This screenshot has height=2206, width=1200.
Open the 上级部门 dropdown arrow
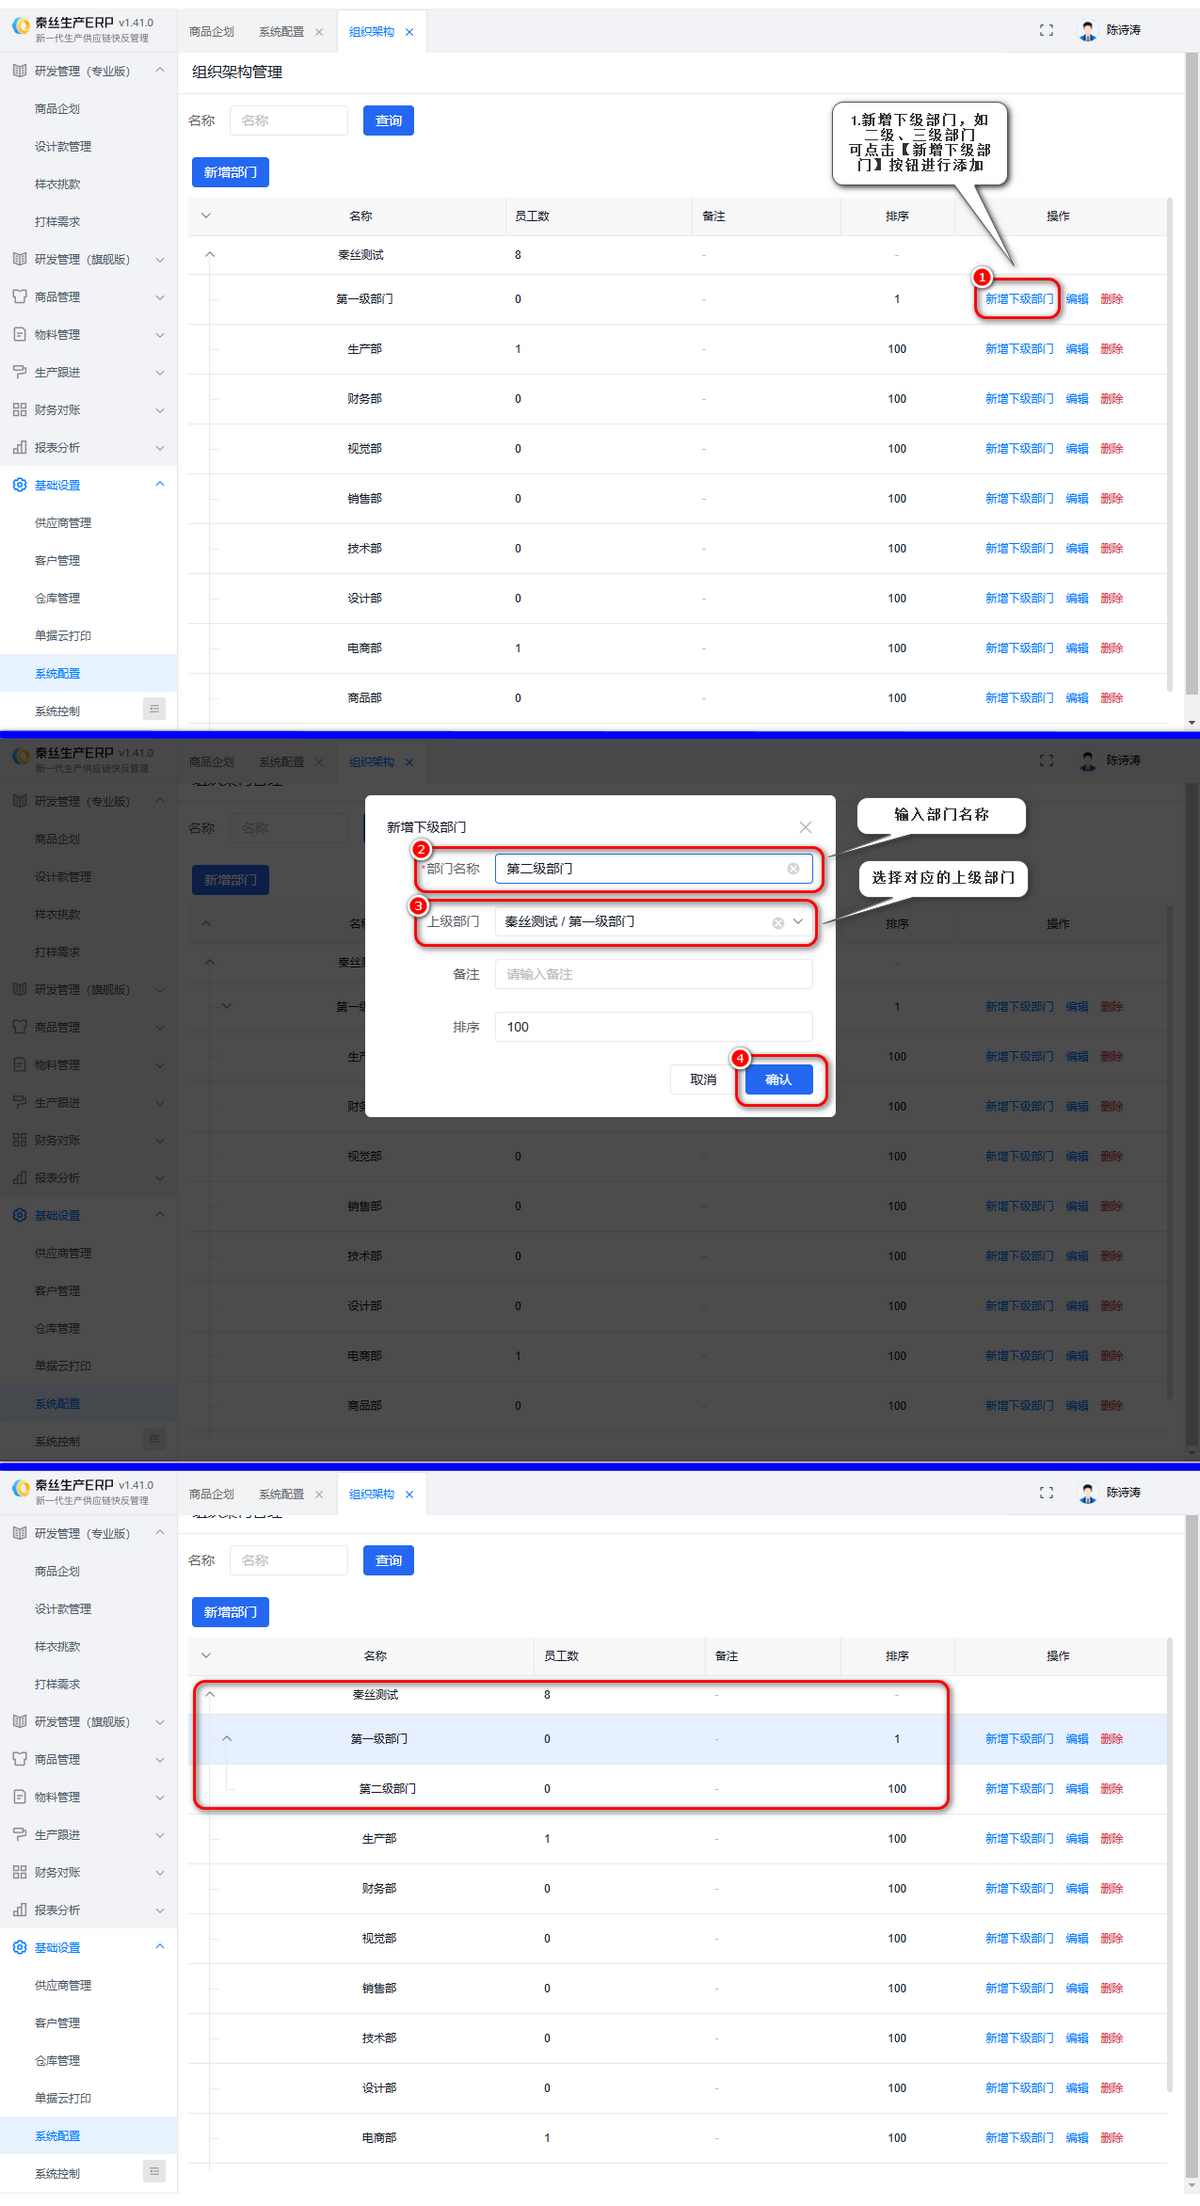click(x=798, y=922)
